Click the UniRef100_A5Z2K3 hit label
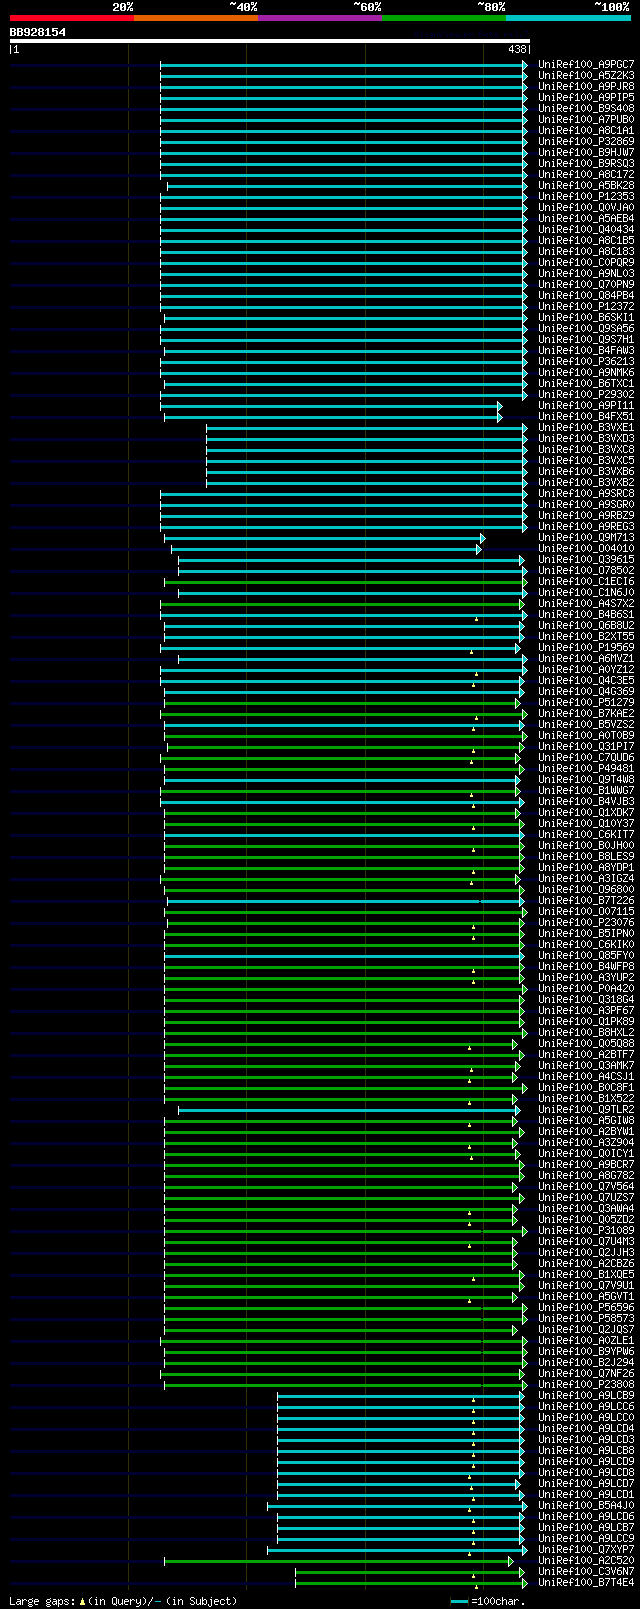The height and width of the screenshot is (1609, 640). [x=586, y=76]
